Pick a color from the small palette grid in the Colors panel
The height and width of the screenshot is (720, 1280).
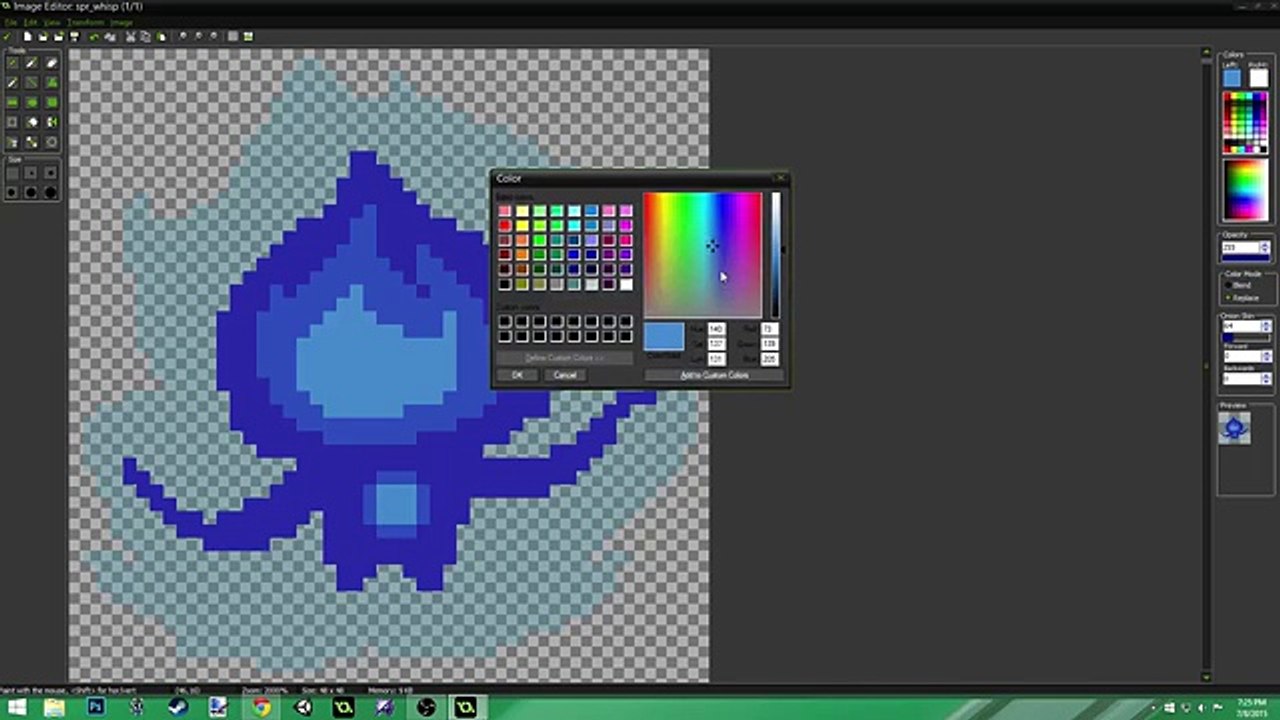[1246, 122]
